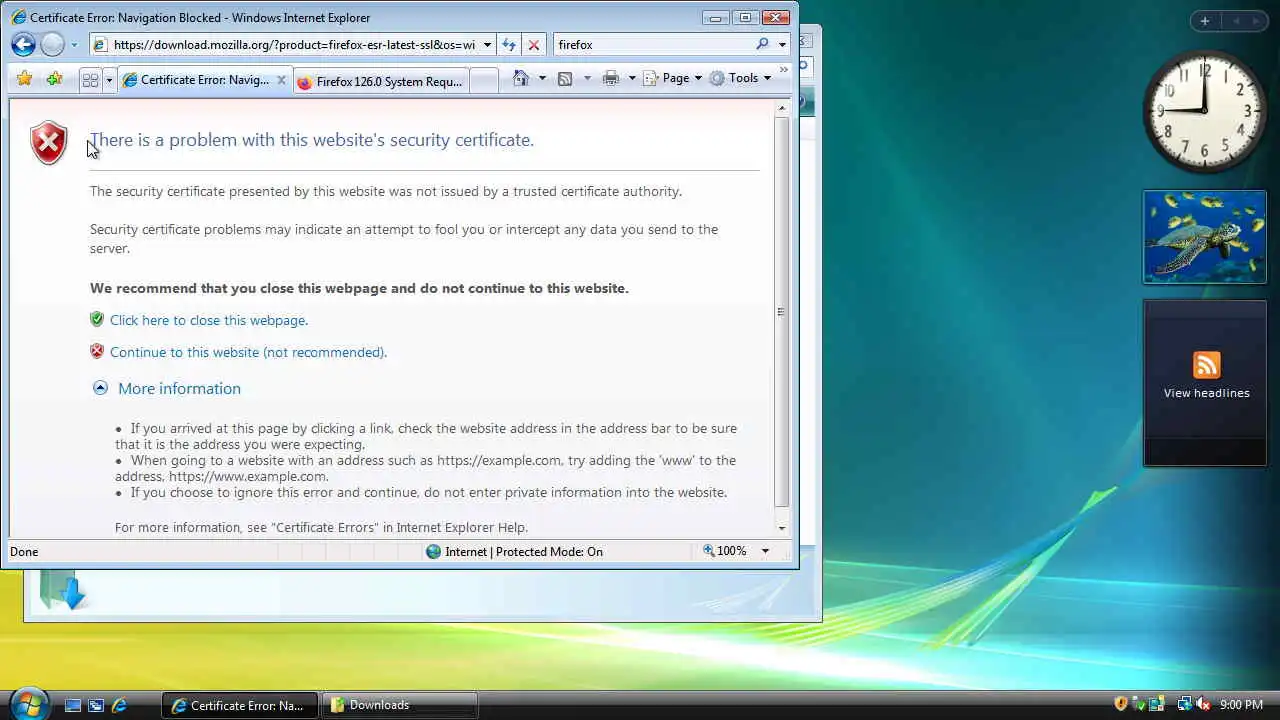Screen dimensions: 1280x720
Task: Open the Downloads taskbar button
Action: coord(401,705)
